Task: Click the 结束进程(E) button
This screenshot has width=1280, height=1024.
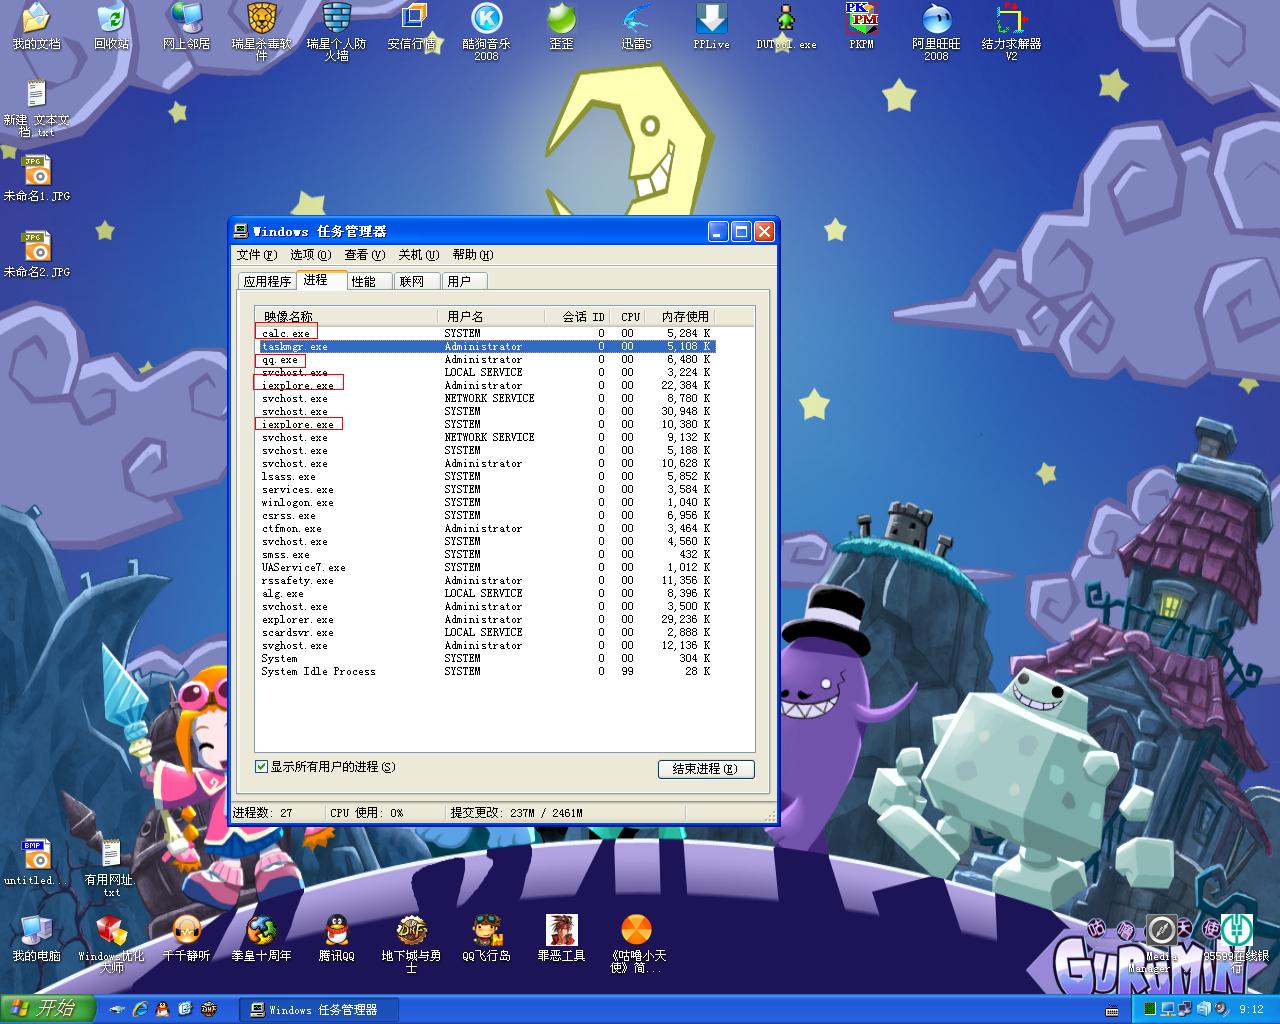Action: (706, 769)
